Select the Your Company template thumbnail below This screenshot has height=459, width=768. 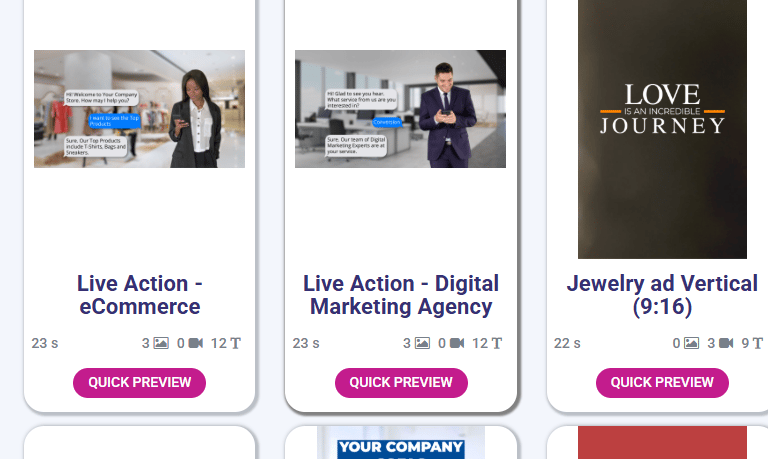point(401,442)
